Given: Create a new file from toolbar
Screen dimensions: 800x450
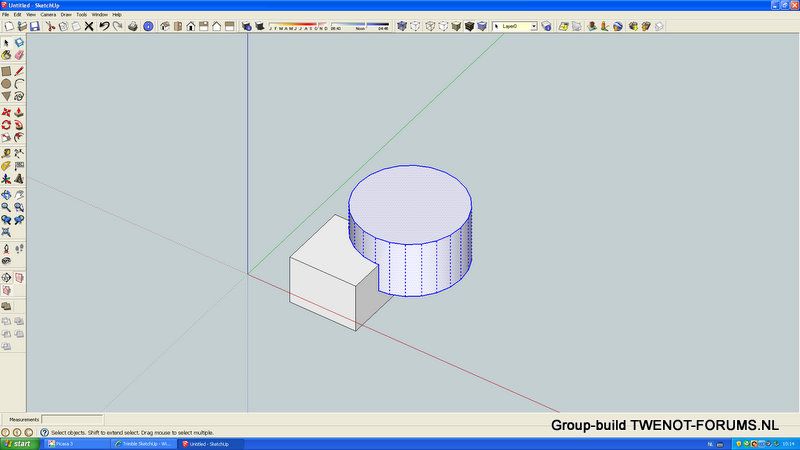Looking at the screenshot, I should [x=9, y=26].
